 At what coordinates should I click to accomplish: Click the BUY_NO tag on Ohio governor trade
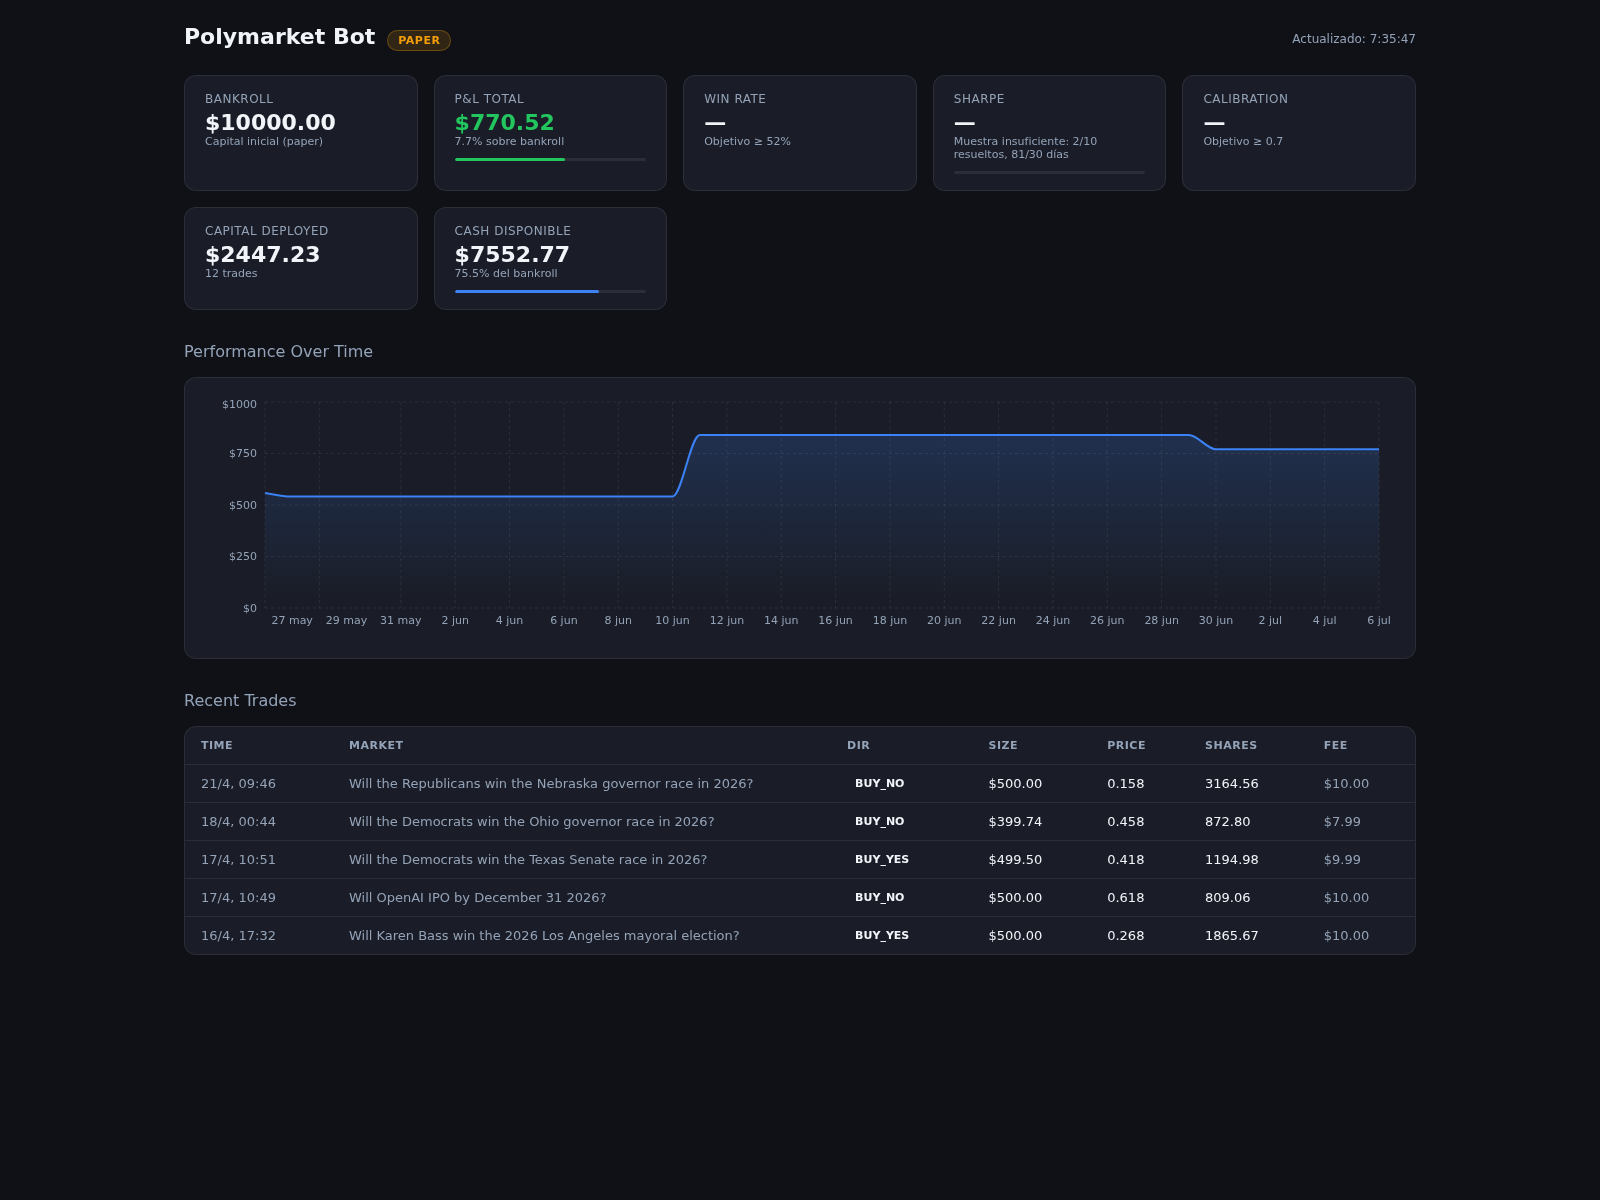click(880, 822)
